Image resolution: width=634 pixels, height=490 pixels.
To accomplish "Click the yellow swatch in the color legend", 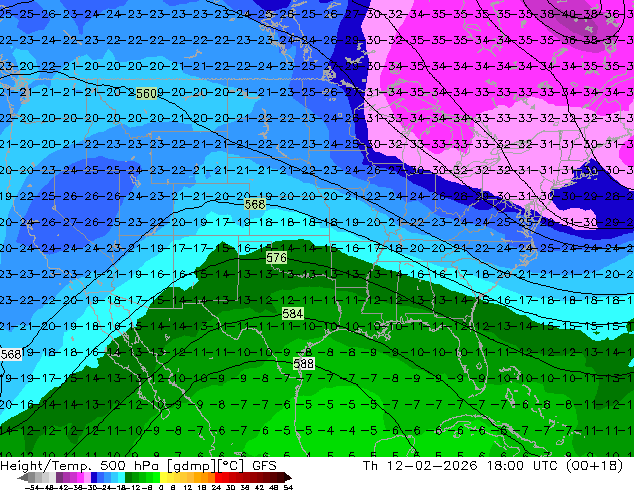I will [163, 477].
